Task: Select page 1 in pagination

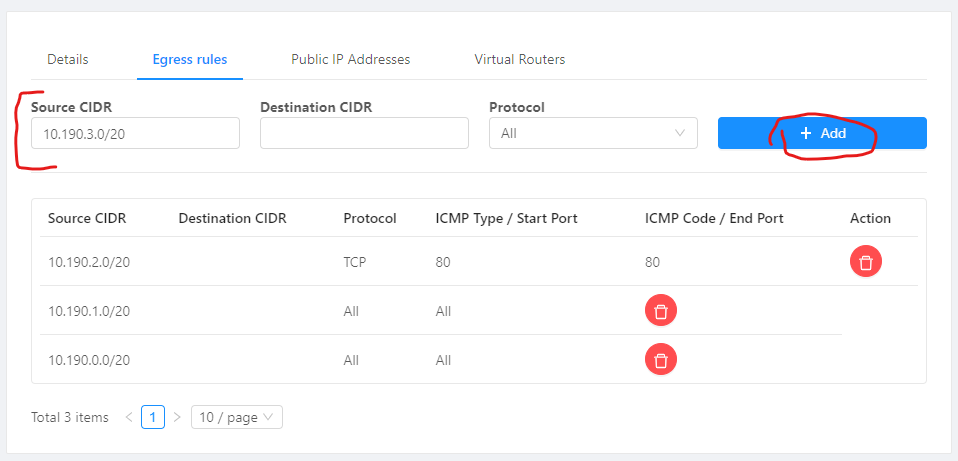Action: (x=153, y=417)
